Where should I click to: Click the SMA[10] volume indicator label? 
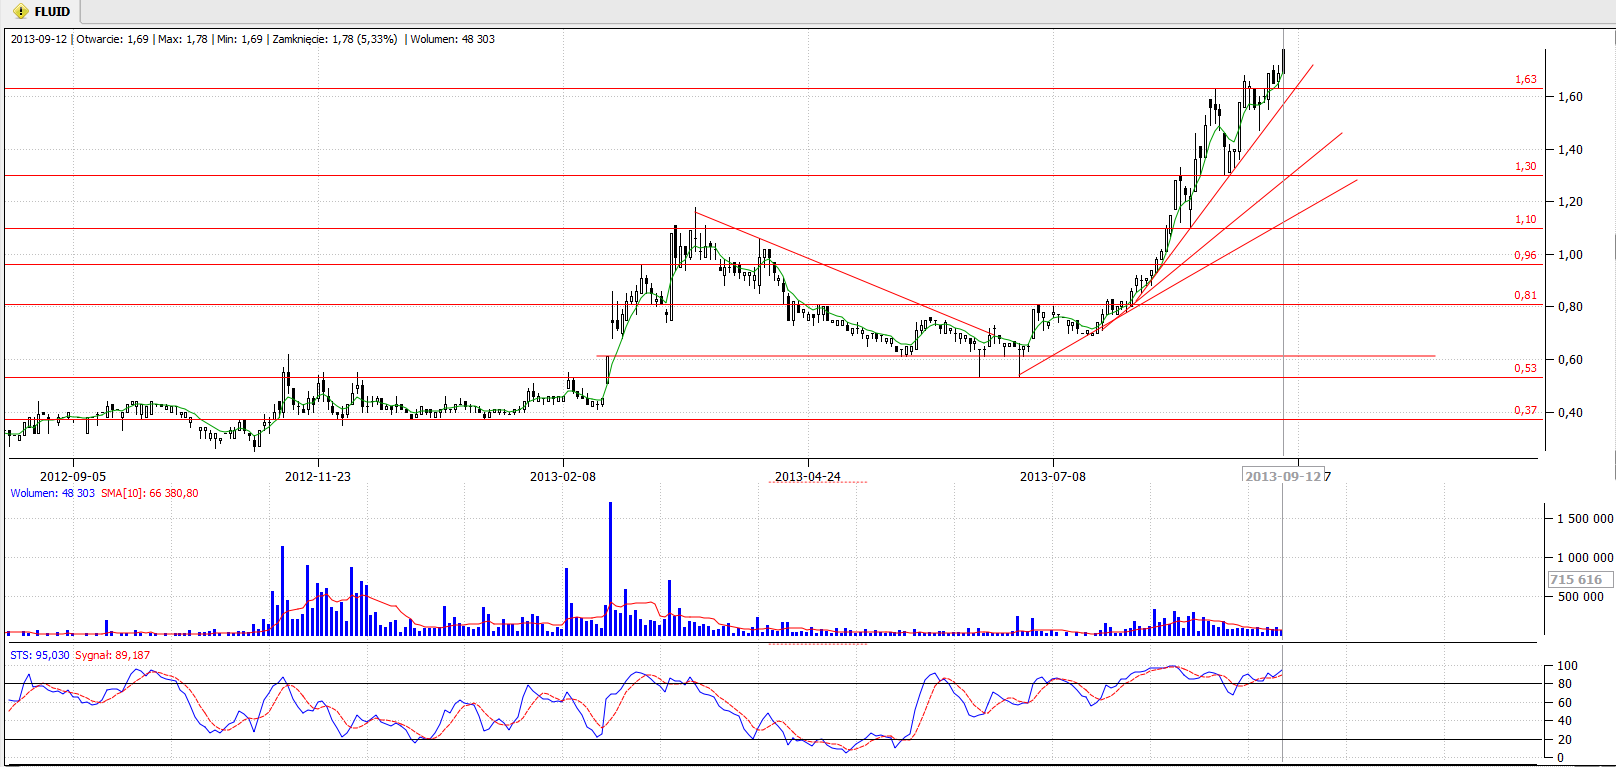(x=149, y=493)
